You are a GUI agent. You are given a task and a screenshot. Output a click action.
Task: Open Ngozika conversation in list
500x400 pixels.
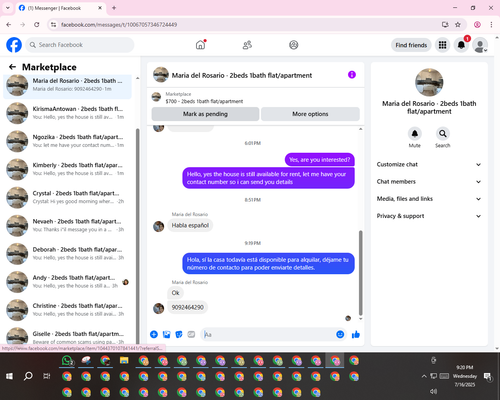[67, 141]
